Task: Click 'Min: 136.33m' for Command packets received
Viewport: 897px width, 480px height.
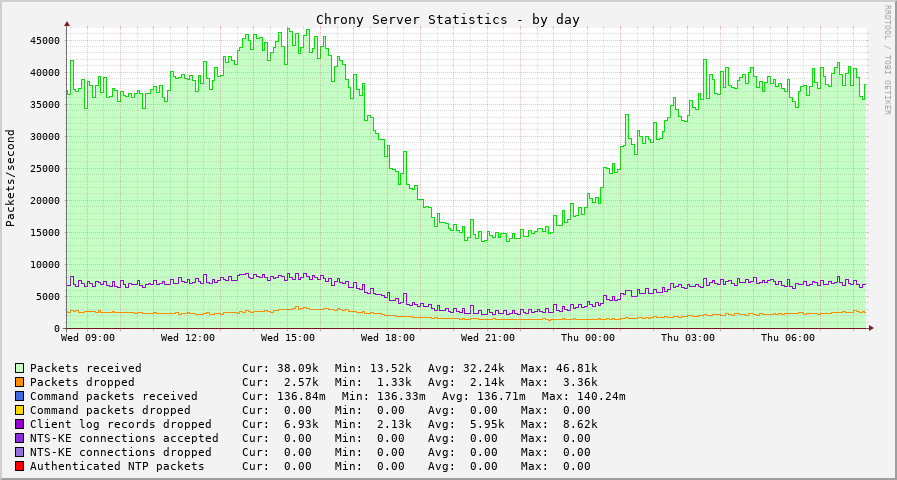Action: coord(383,396)
